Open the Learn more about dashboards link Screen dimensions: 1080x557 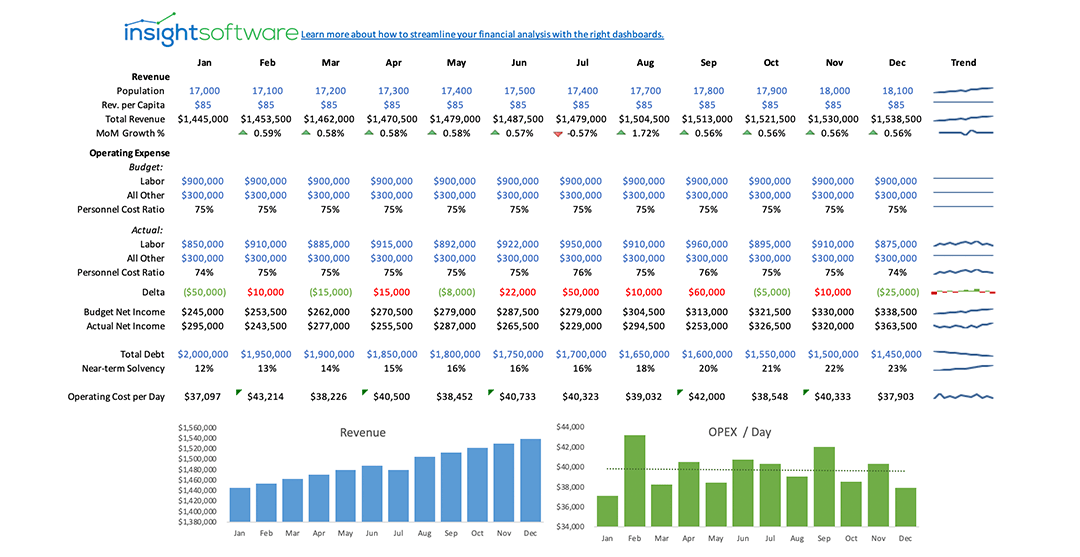482,34
